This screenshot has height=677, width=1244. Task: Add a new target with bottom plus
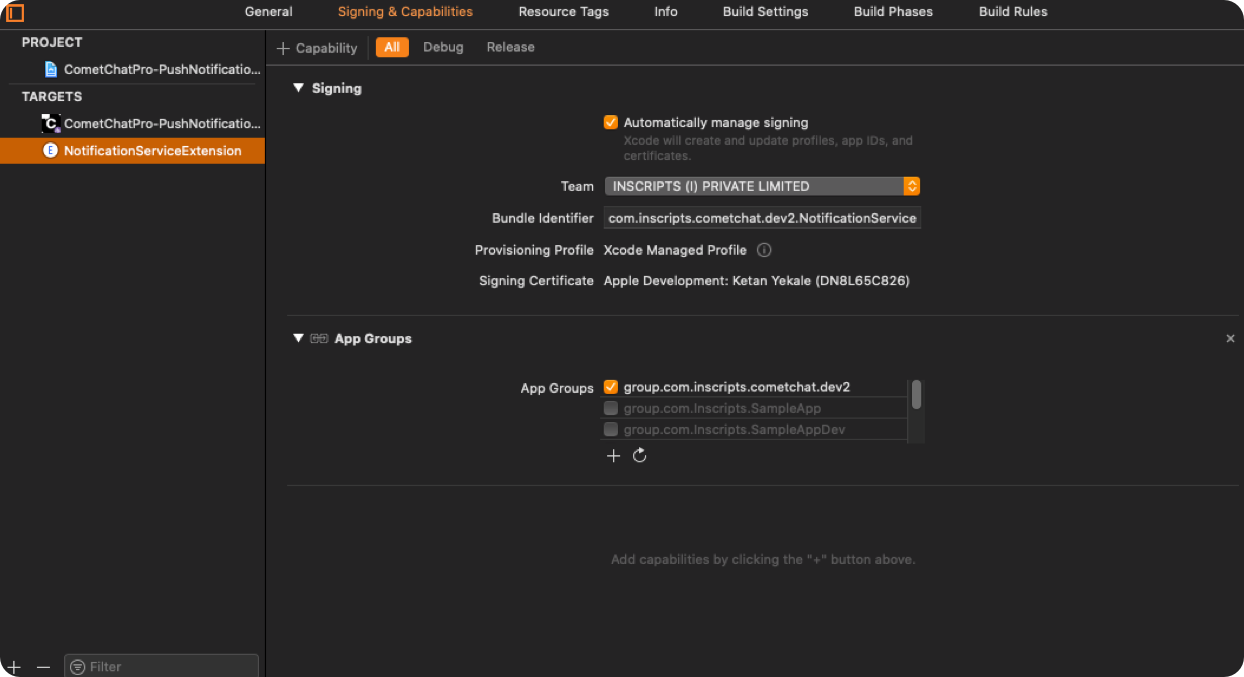(x=14, y=666)
